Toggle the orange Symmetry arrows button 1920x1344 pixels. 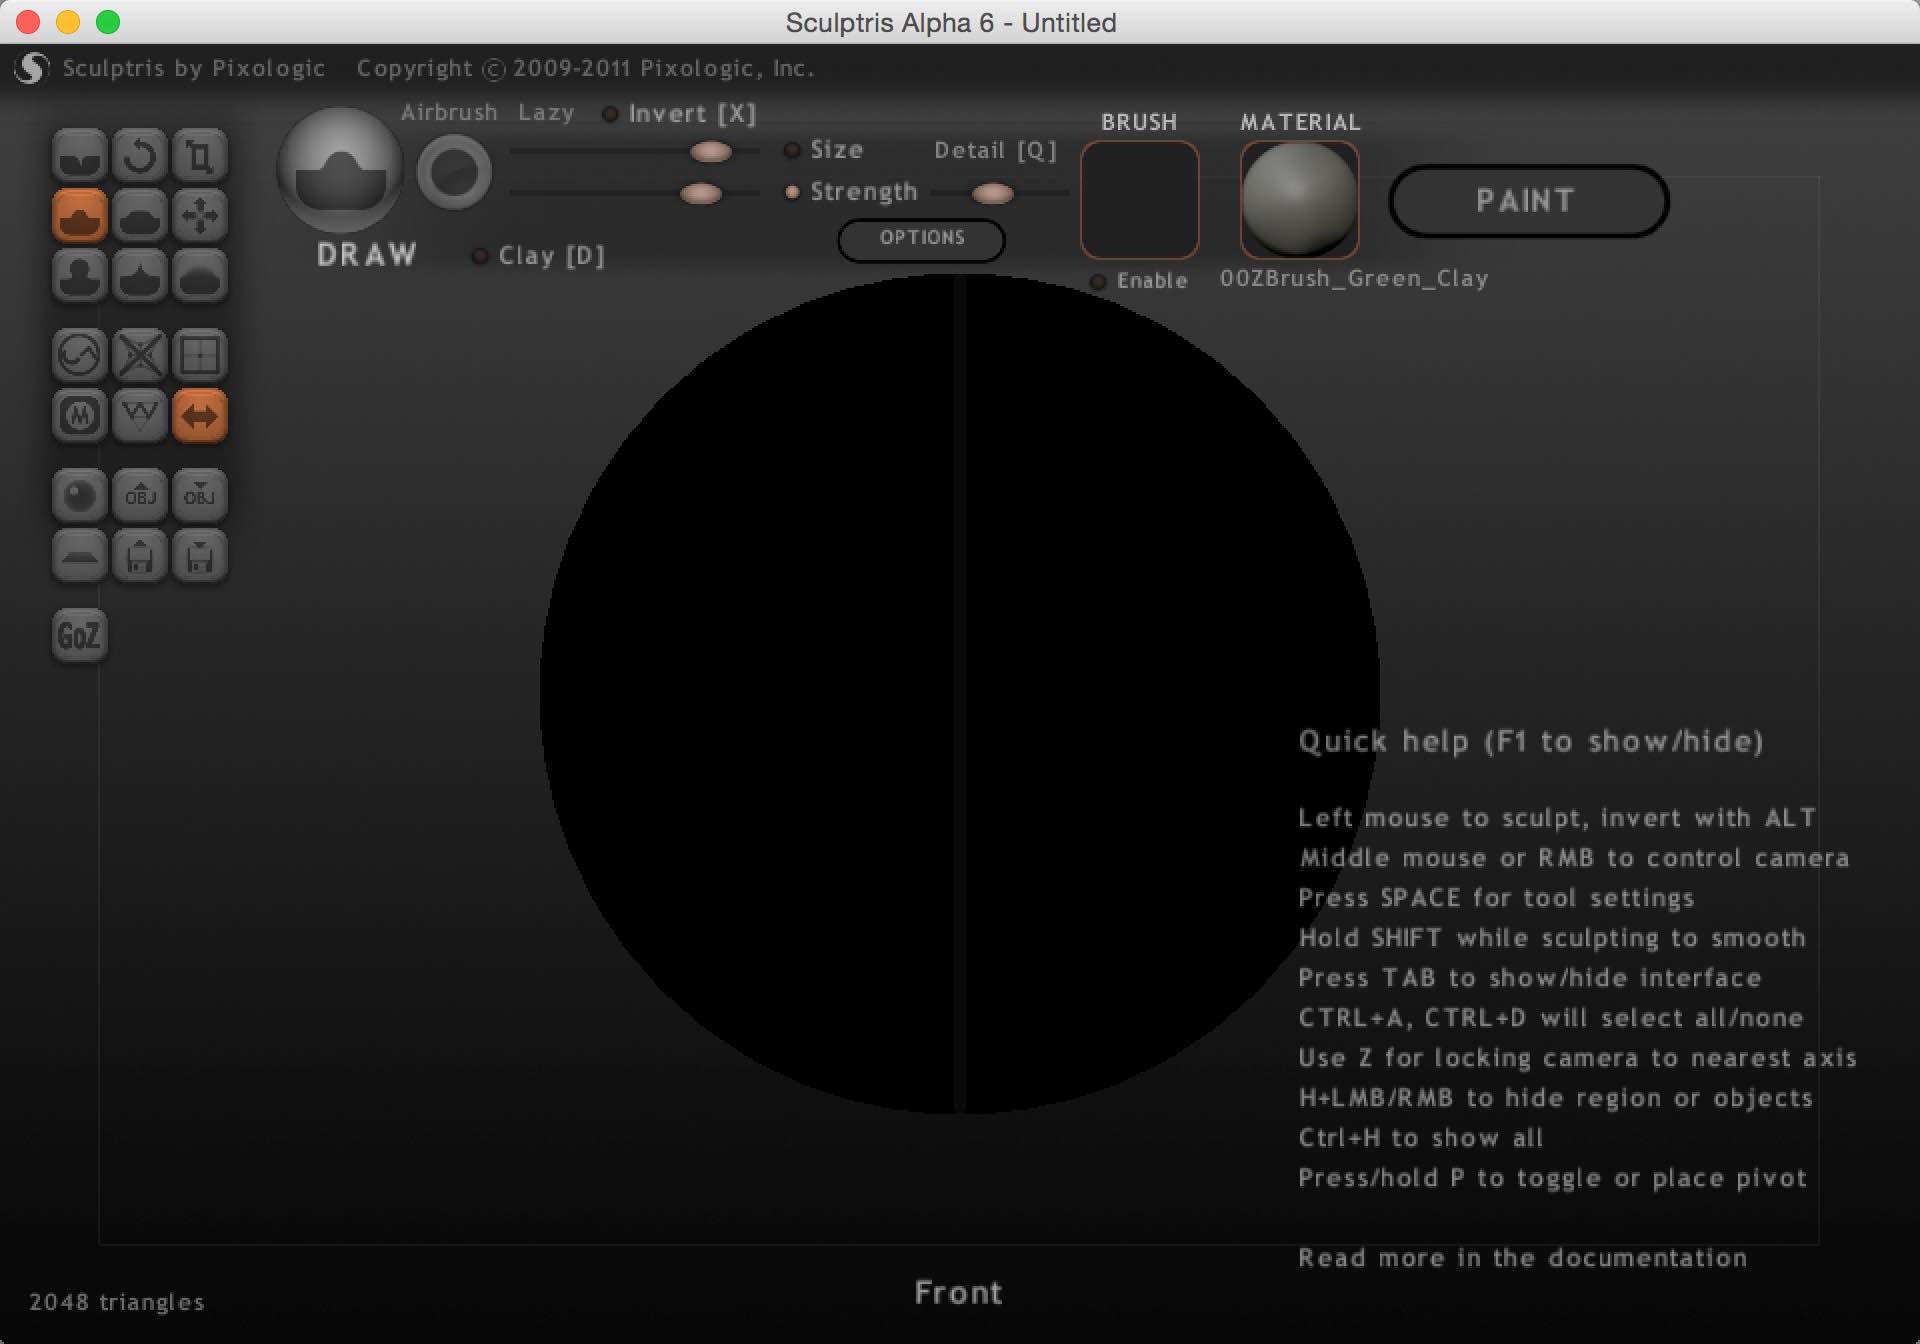click(x=200, y=416)
